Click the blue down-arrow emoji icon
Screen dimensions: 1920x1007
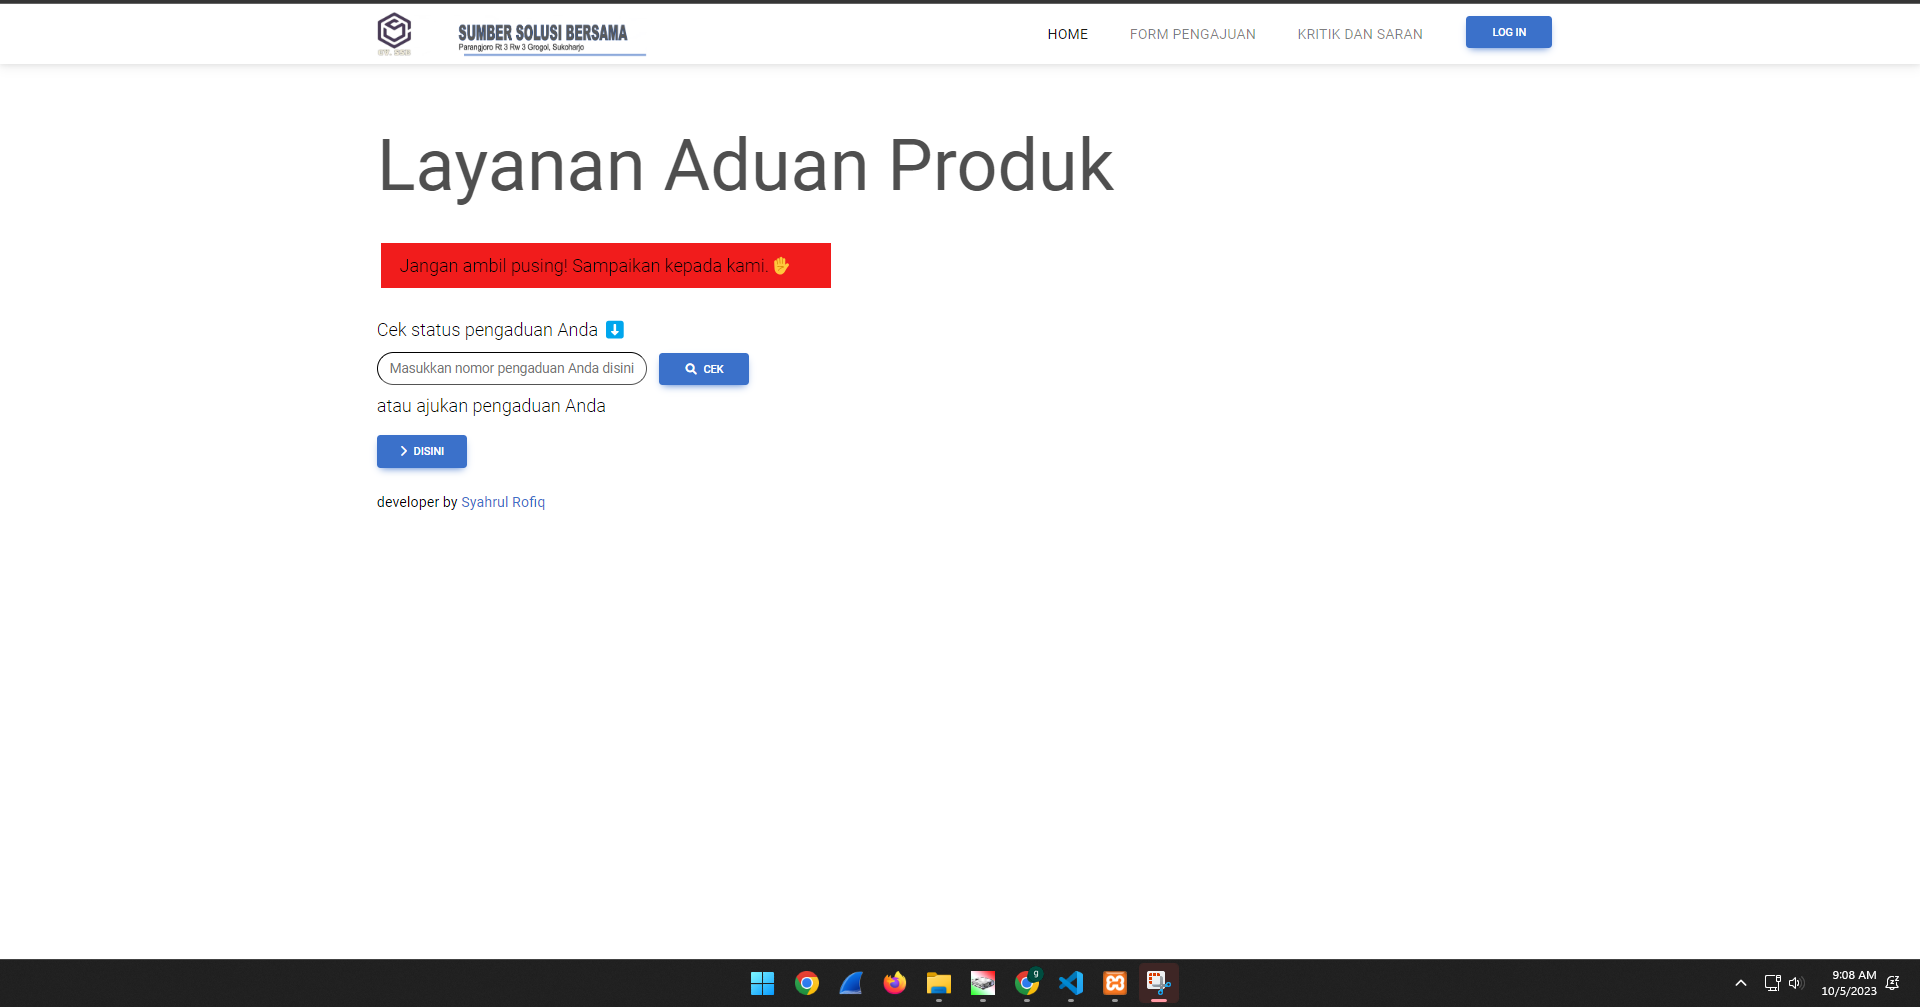[615, 330]
